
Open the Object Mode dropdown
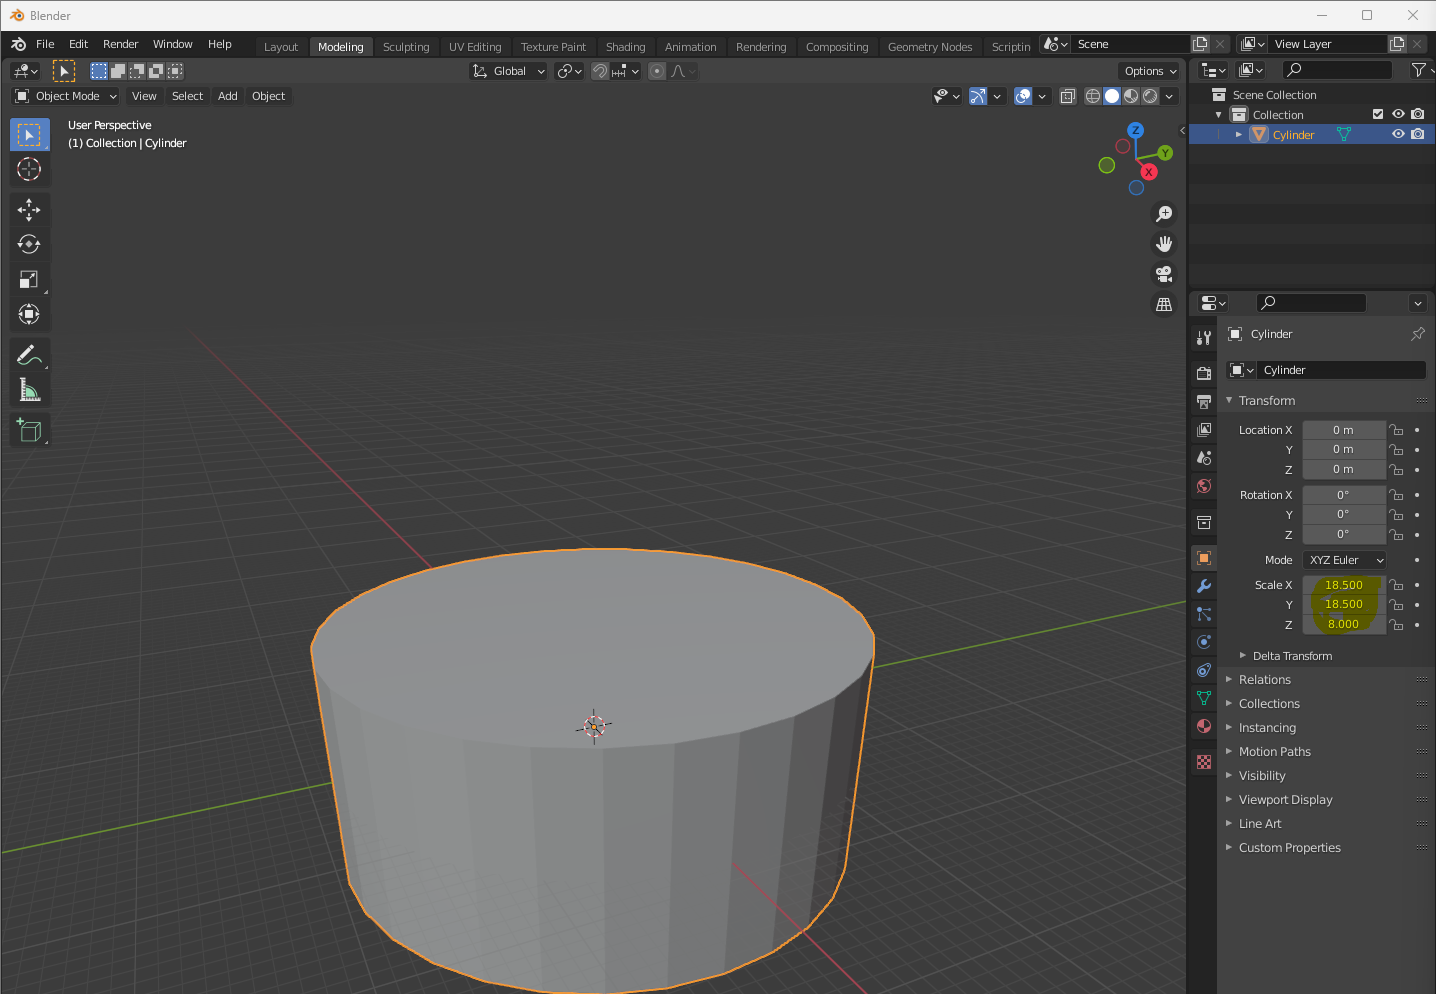[x=66, y=96]
